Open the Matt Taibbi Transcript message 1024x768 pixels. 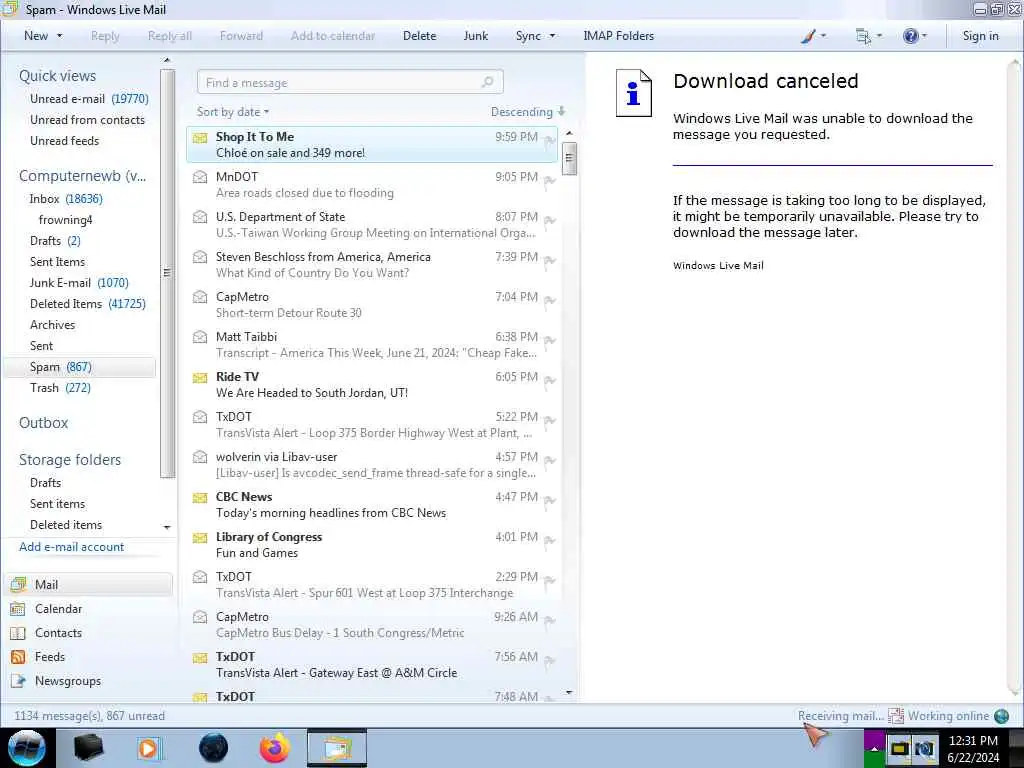(x=372, y=345)
